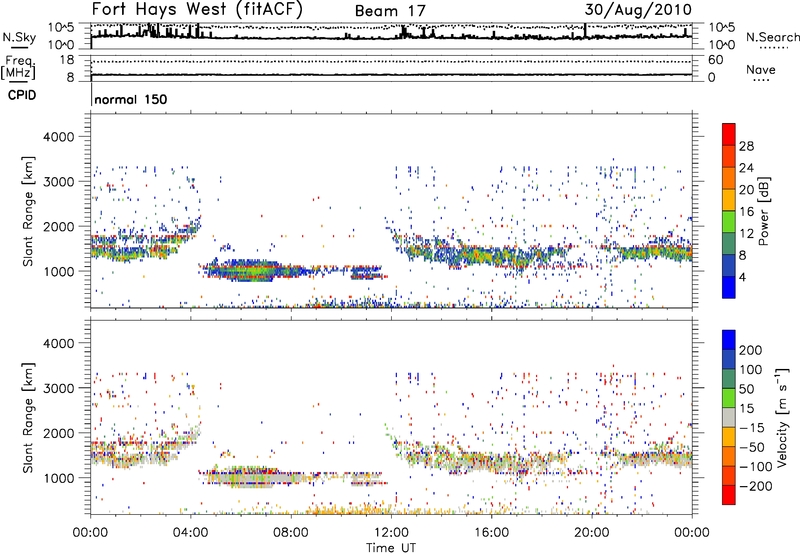
Task: Pick the orange swatch between 20 and 24 dB
Action: coord(729,177)
